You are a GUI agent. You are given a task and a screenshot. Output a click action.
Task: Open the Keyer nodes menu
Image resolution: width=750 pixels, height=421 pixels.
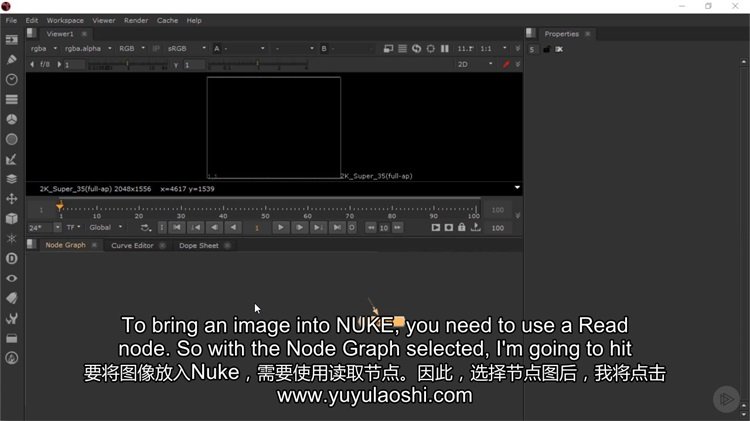coord(11,159)
